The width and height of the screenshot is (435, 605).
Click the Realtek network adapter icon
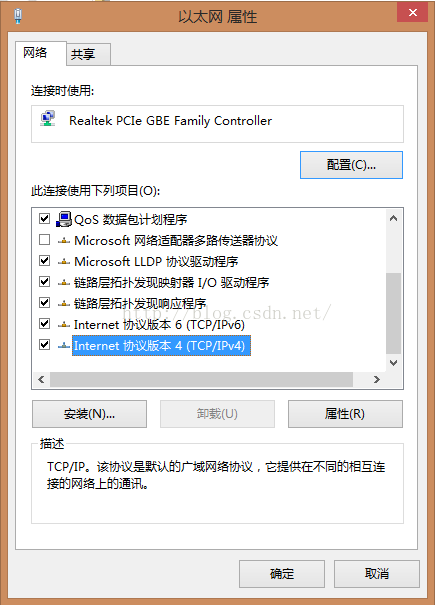click(x=48, y=118)
